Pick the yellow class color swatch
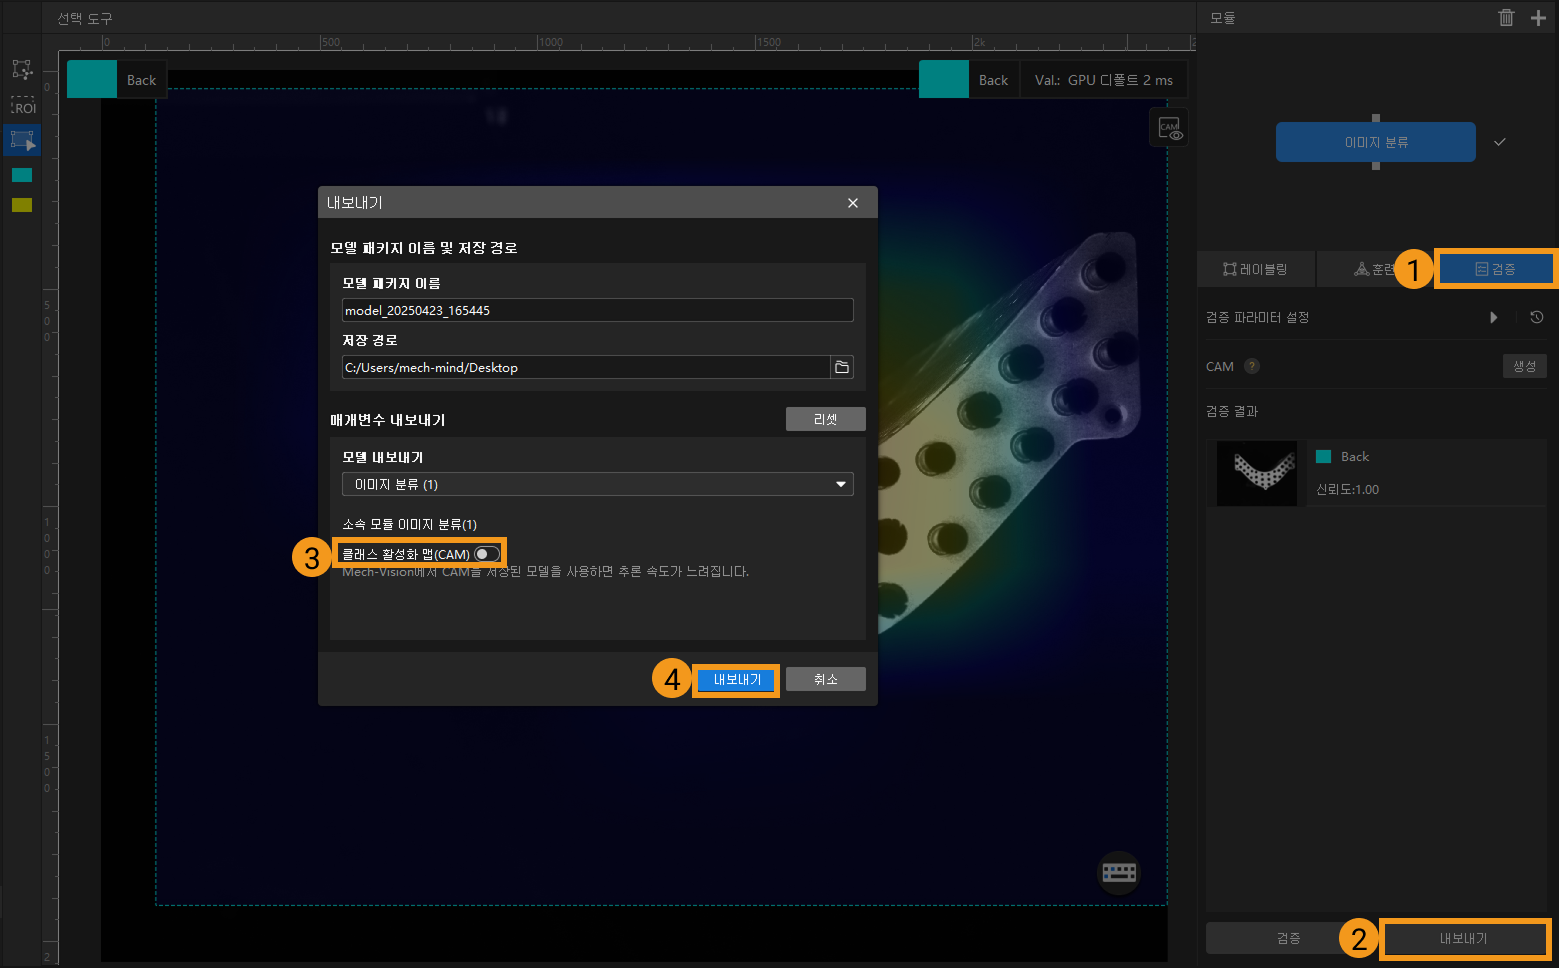 coord(22,205)
